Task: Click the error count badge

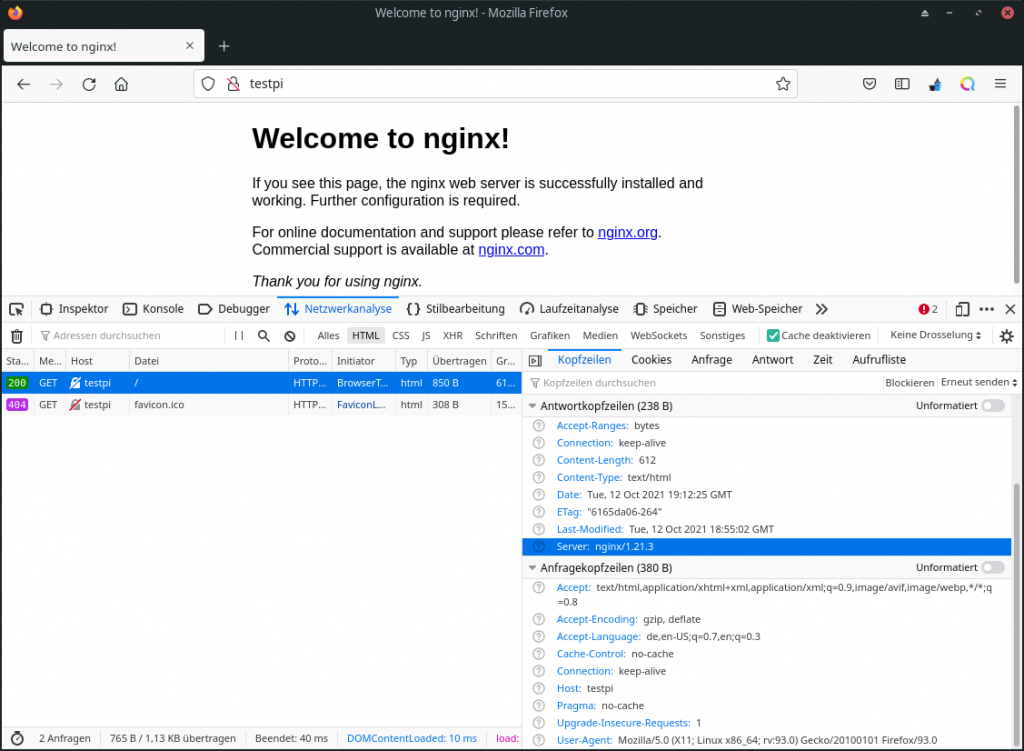Action: pyautogui.click(x=928, y=309)
